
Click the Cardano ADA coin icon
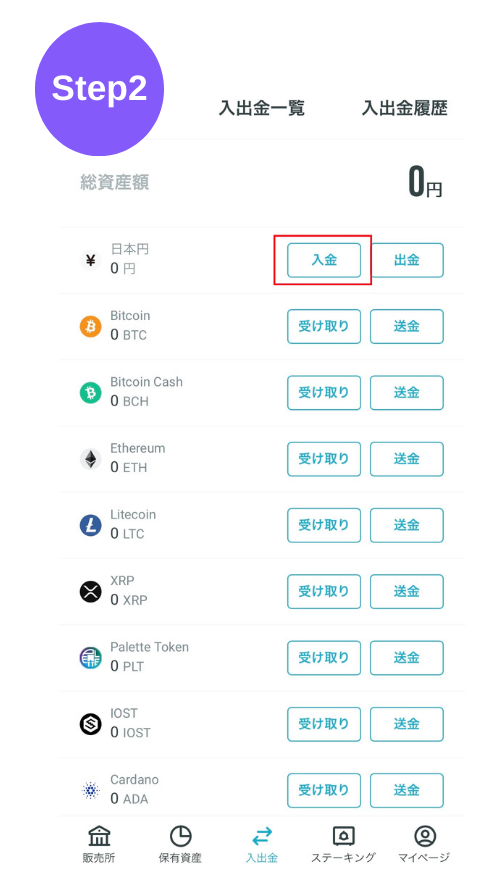tap(90, 790)
